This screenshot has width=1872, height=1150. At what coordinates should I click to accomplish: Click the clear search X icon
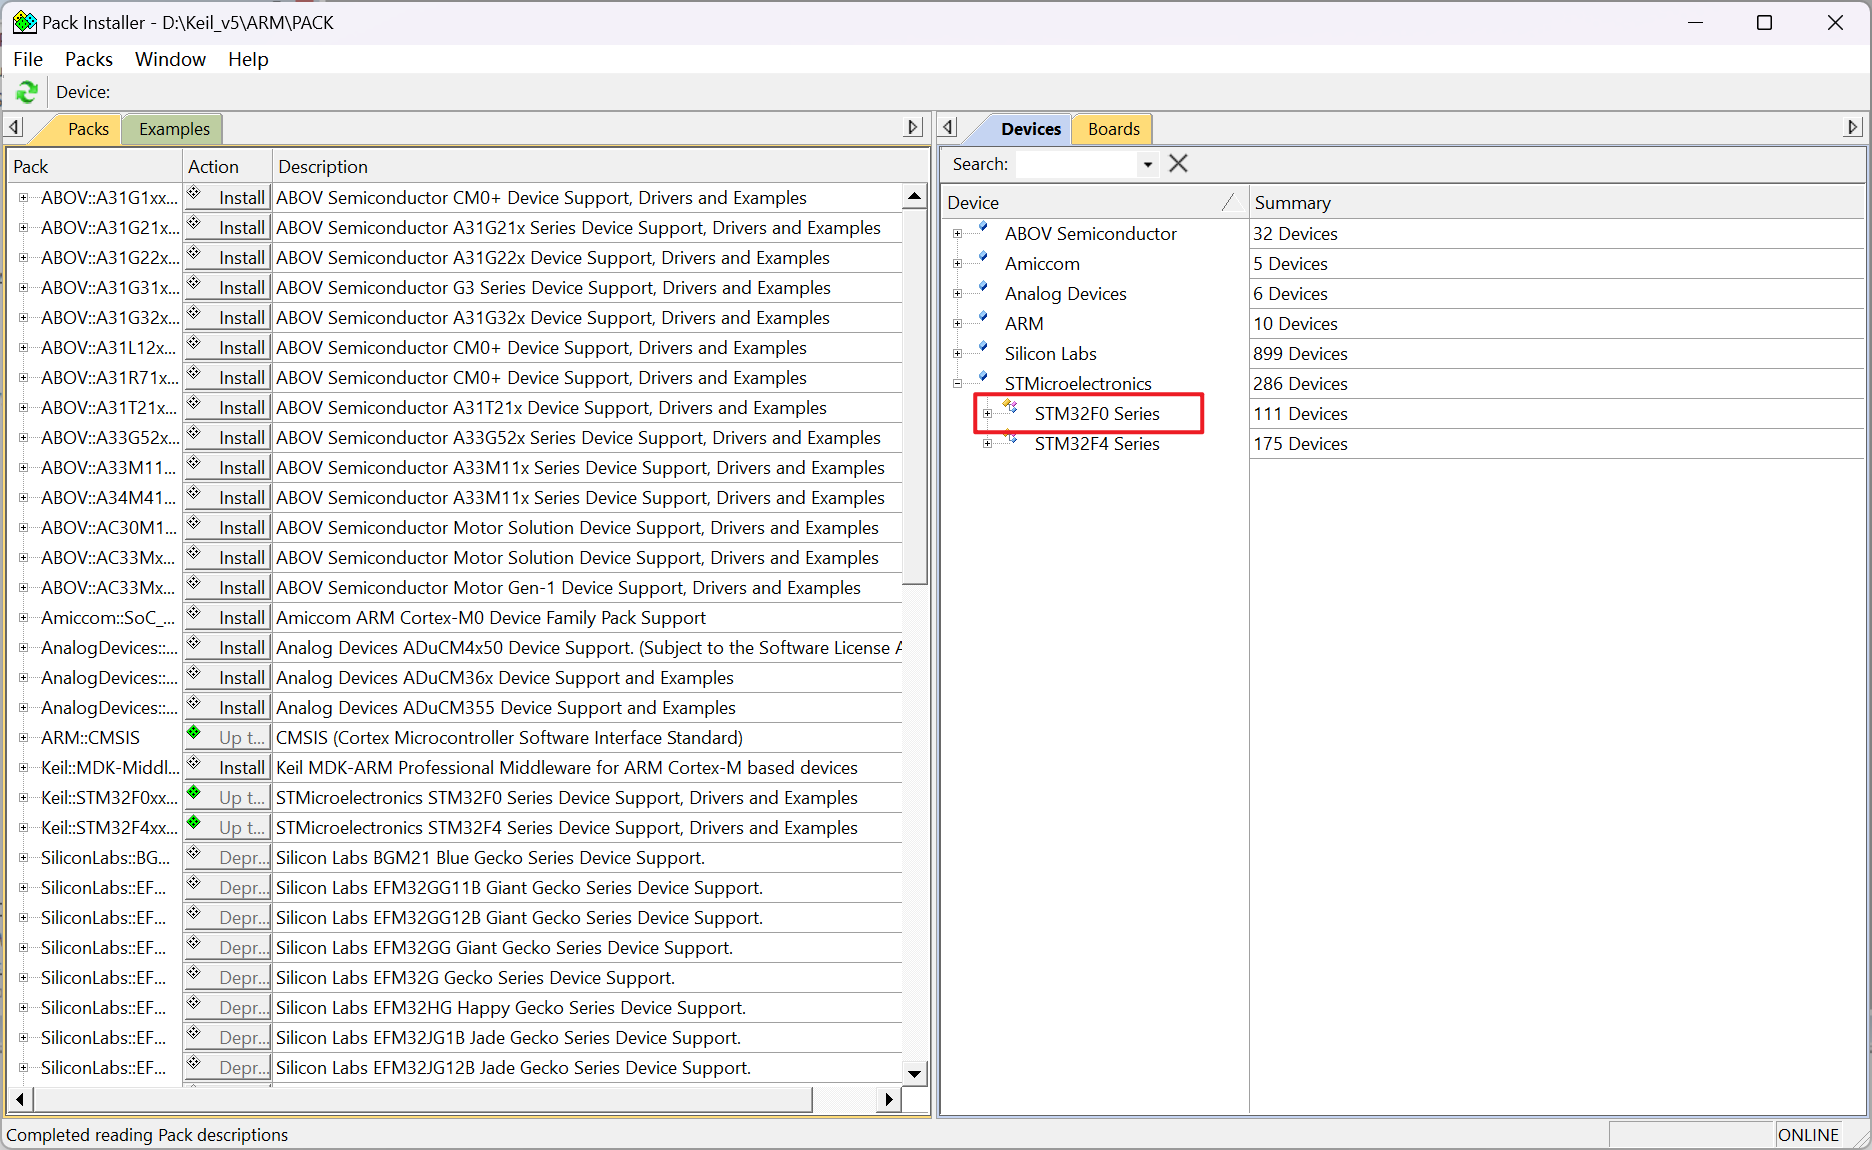point(1178,164)
